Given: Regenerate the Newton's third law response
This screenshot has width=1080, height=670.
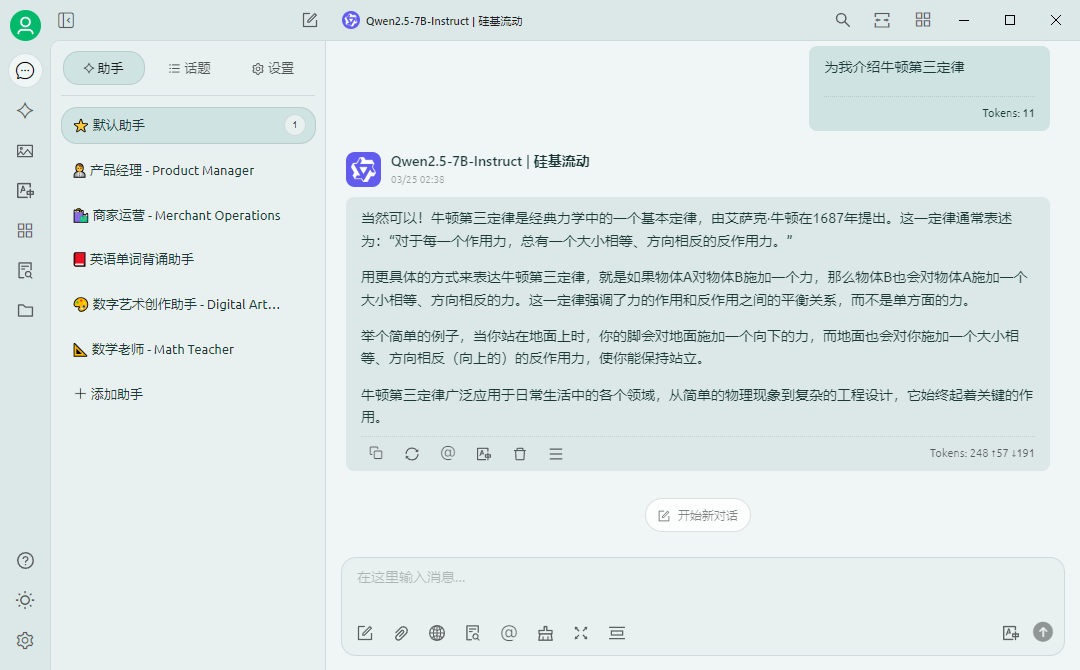Looking at the screenshot, I should (412, 453).
